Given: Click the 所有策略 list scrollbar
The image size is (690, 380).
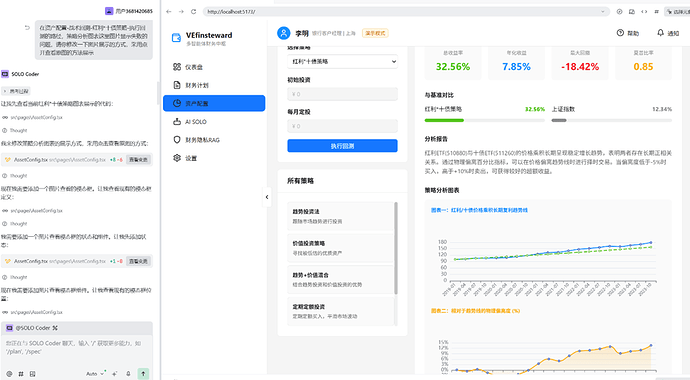Looking at the screenshot, I should pos(396,248).
